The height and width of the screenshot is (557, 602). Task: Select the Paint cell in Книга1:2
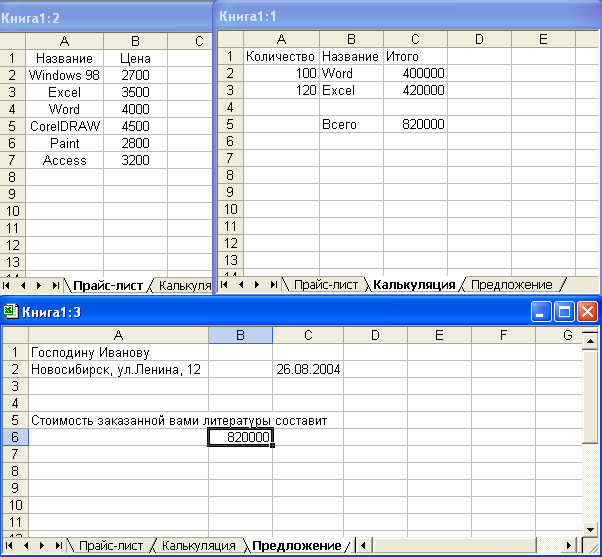64,143
